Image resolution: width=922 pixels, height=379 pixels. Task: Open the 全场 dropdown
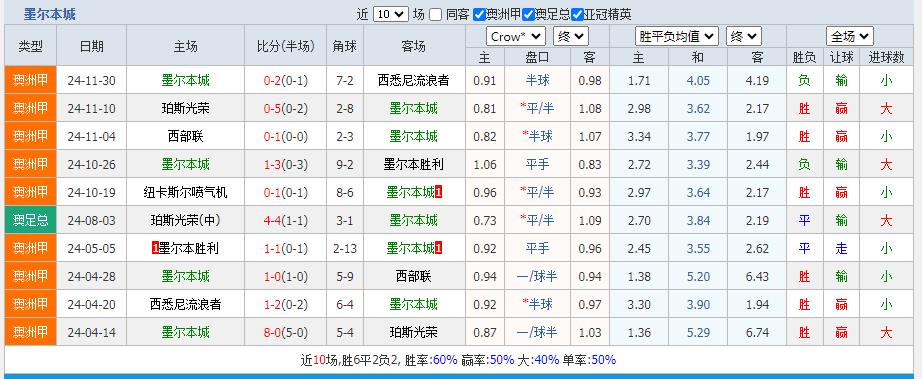850,36
